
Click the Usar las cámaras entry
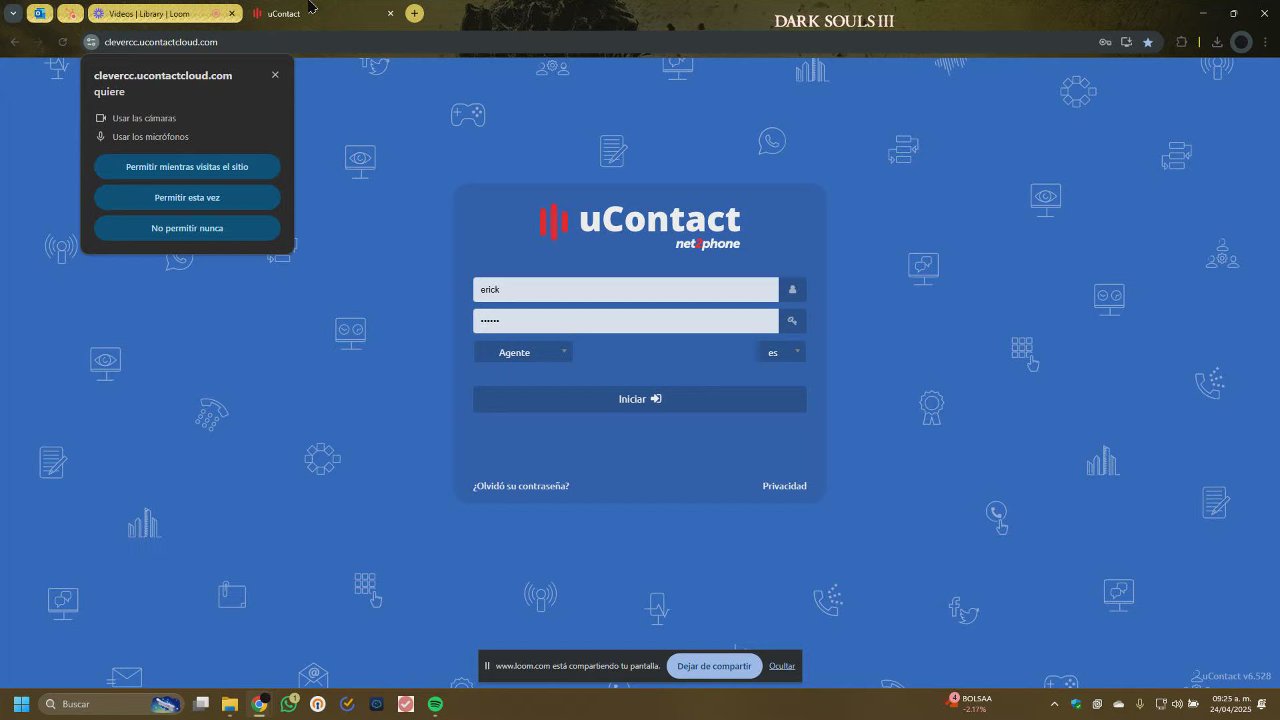tap(136, 118)
